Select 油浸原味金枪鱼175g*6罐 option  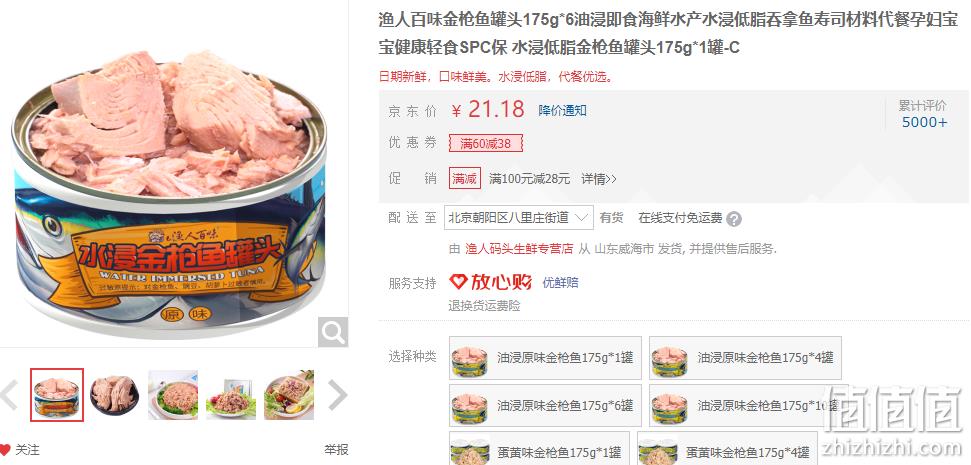click(x=545, y=406)
